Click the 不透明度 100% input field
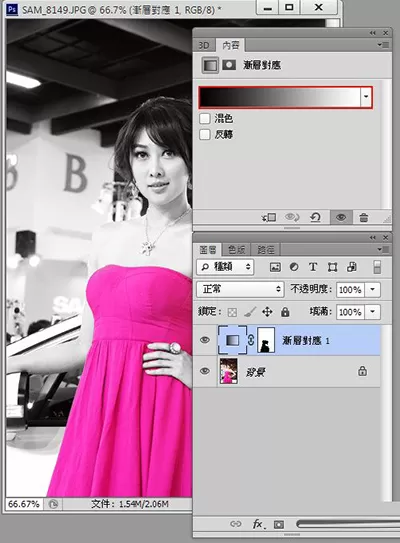Image resolution: width=400 pixels, height=543 pixels. click(350, 289)
